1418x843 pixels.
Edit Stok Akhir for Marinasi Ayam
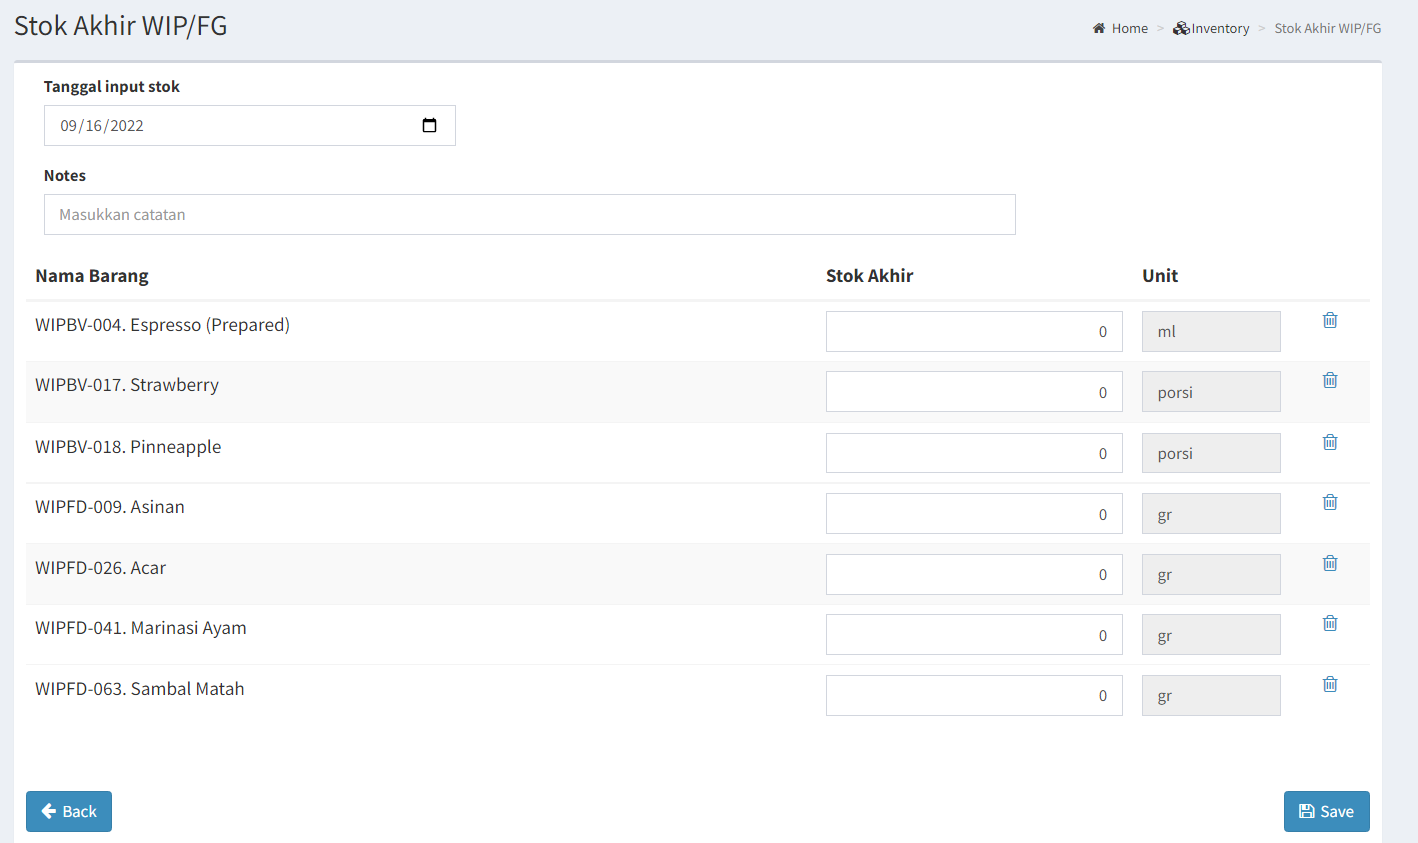(974, 635)
